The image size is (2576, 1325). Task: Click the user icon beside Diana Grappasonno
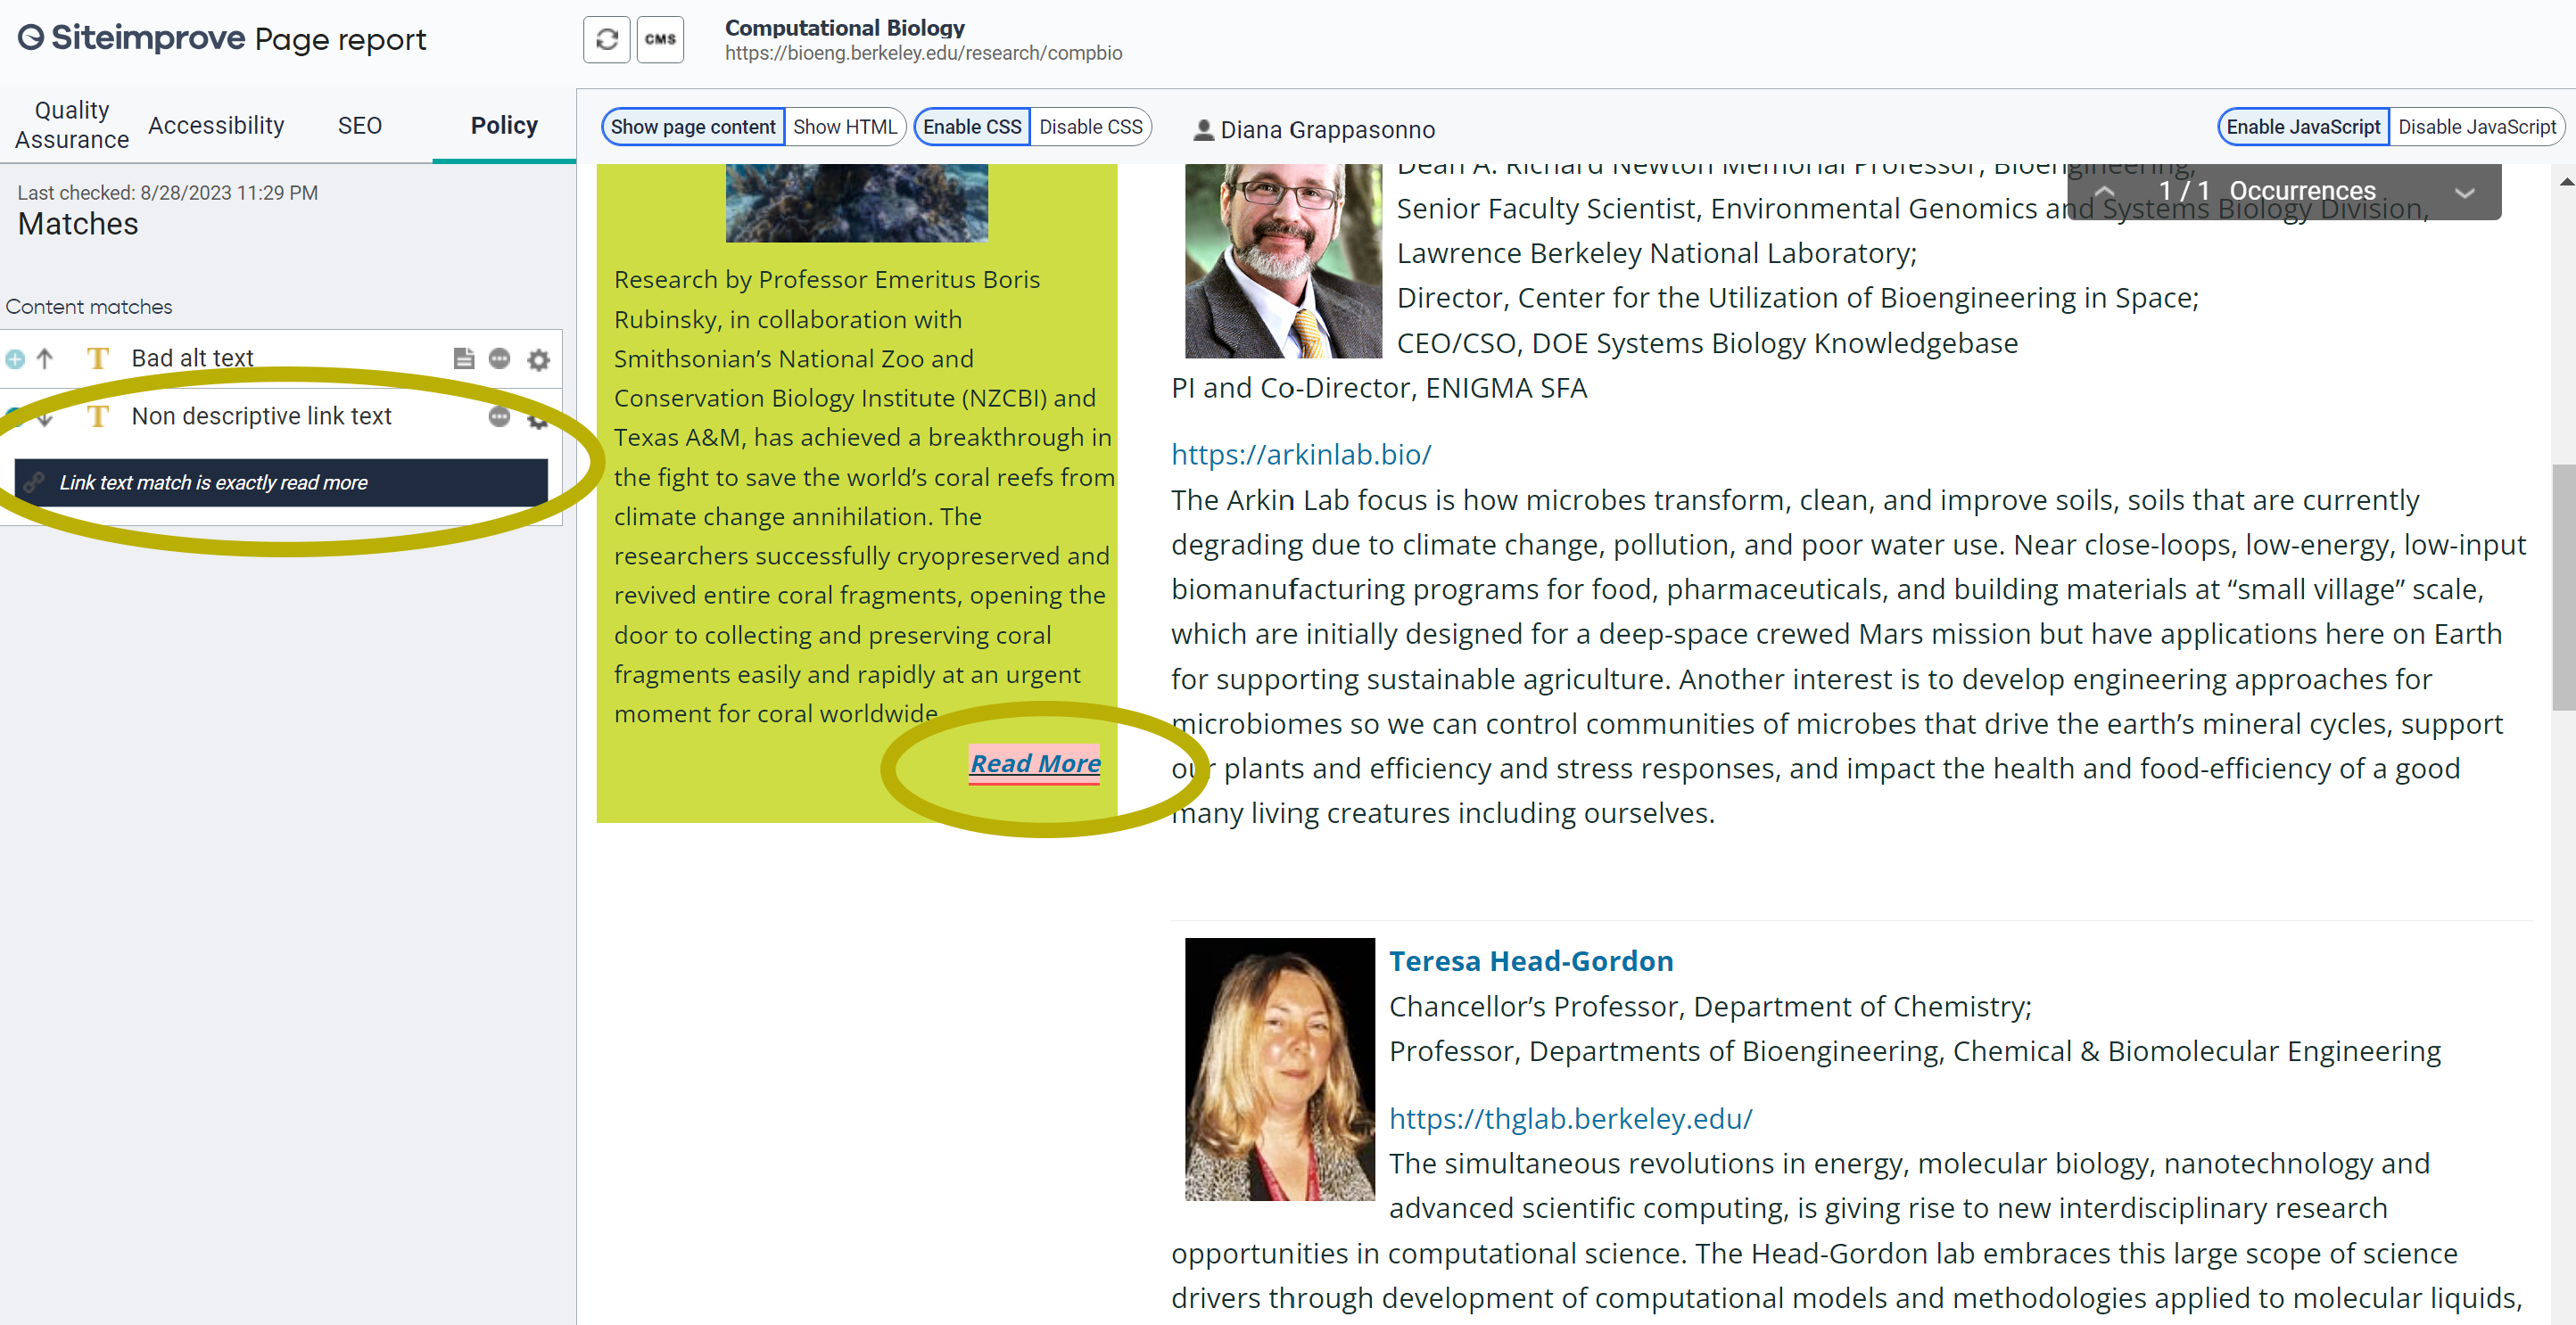click(1203, 129)
